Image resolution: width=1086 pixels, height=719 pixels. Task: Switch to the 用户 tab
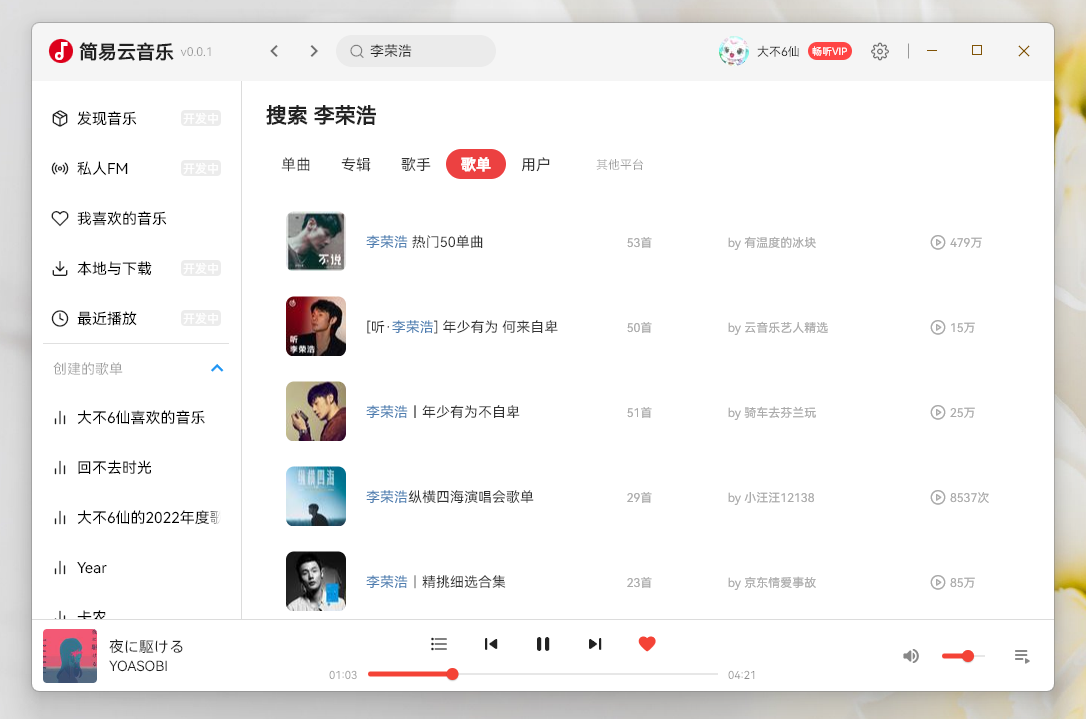click(x=535, y=164)
